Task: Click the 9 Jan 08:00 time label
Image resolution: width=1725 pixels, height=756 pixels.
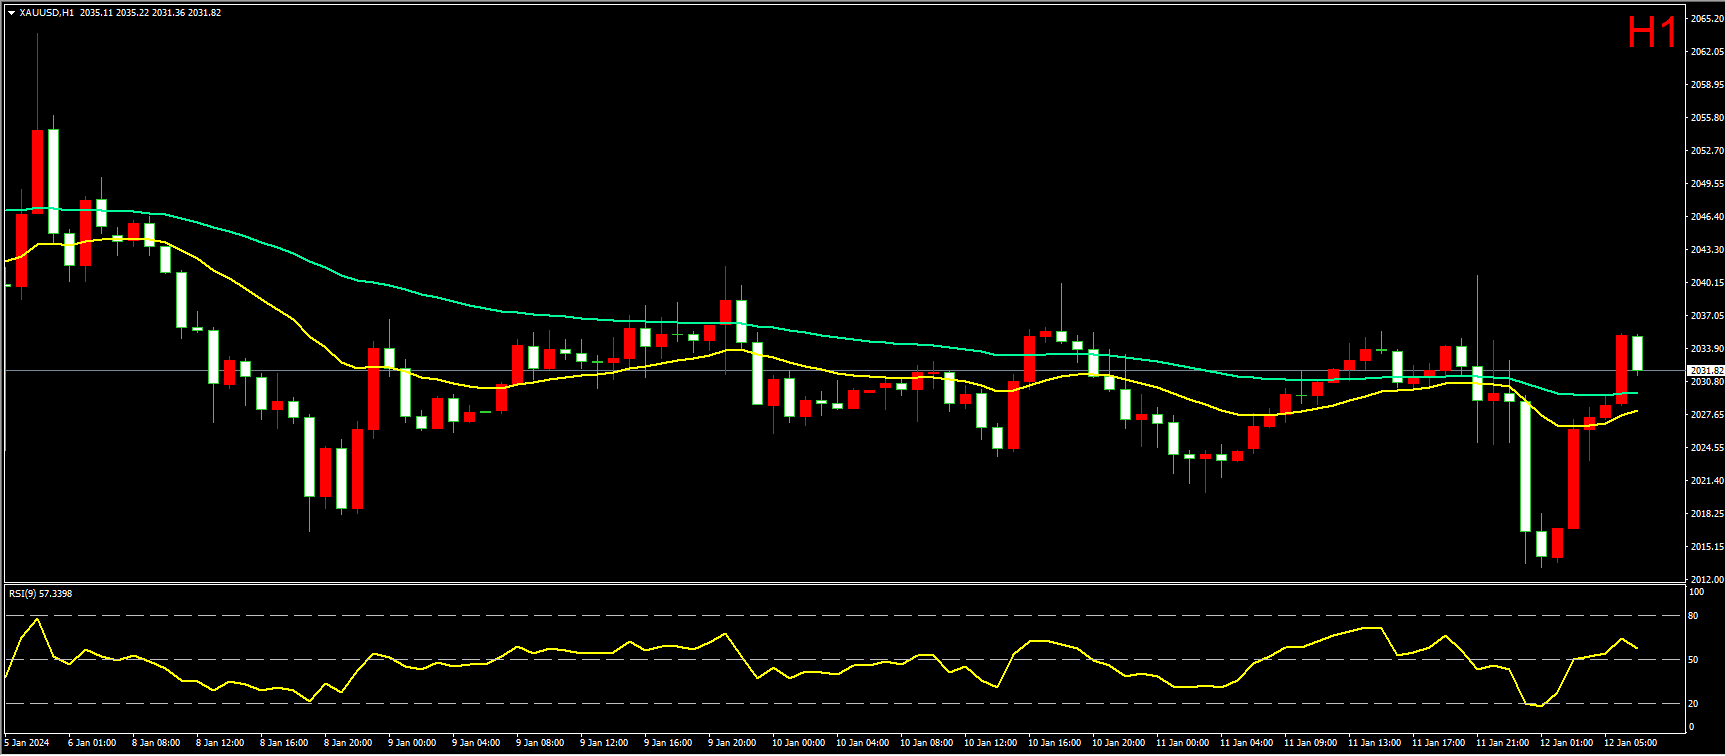Action: point(540,743)
